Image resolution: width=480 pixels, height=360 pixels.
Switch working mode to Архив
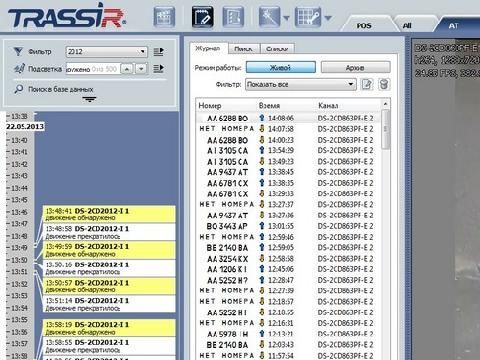coord(355,67)
